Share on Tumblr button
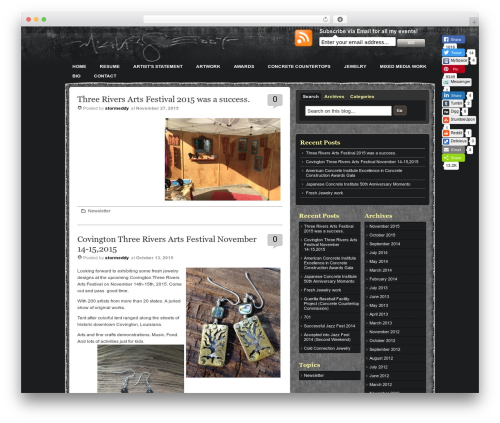The width and height of the screenshot is (500, 423). click(x=453, y=104)
